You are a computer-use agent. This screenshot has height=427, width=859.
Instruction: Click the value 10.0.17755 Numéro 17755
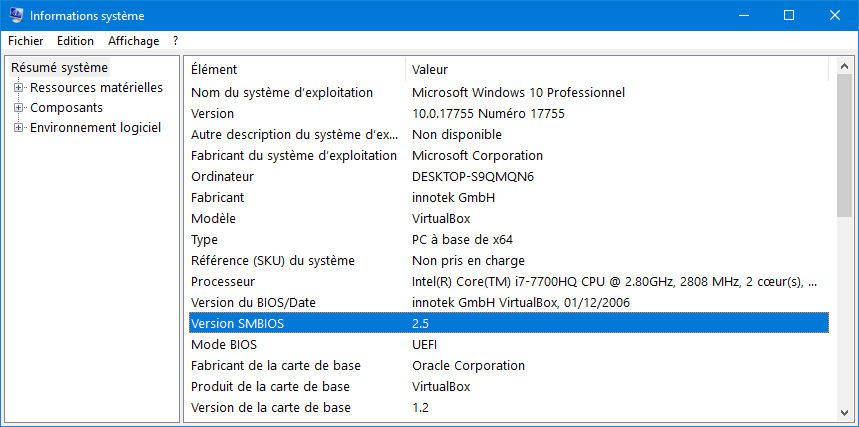click(488, 114)
